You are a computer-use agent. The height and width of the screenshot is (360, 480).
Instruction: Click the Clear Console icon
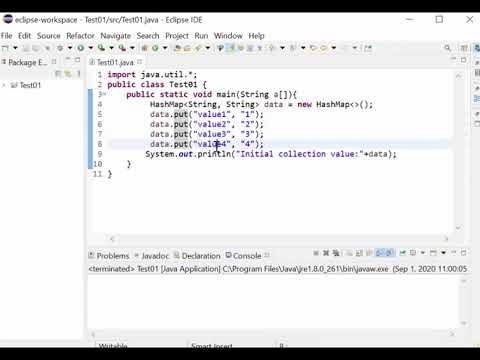pyautogui.click(x=349, y=253)
